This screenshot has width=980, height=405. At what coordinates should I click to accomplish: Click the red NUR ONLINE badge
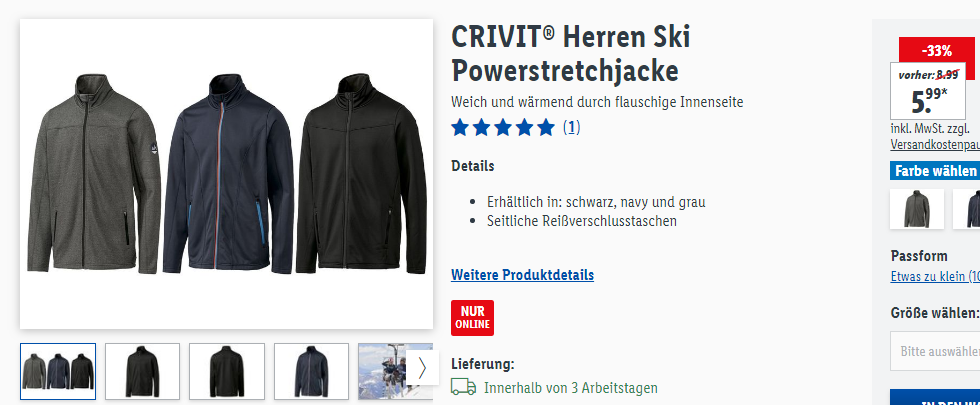[472, 318]
